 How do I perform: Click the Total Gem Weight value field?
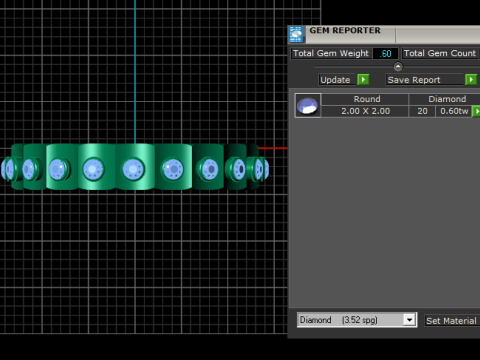(385, 53)
